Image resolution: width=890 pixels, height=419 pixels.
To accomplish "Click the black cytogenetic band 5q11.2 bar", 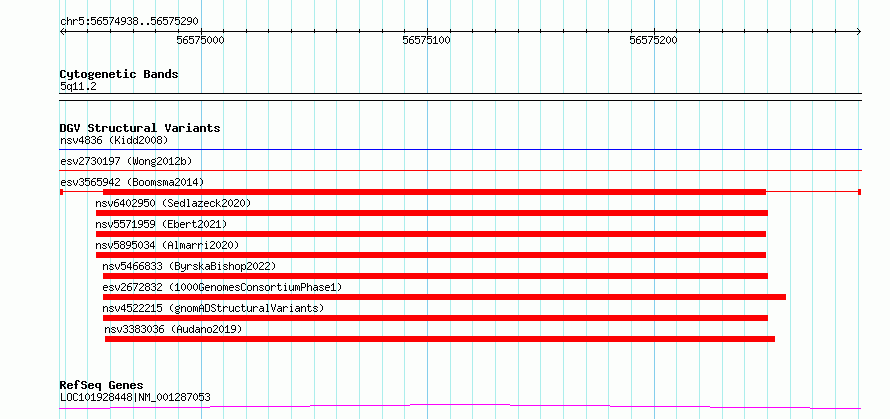I will [460, 97].
